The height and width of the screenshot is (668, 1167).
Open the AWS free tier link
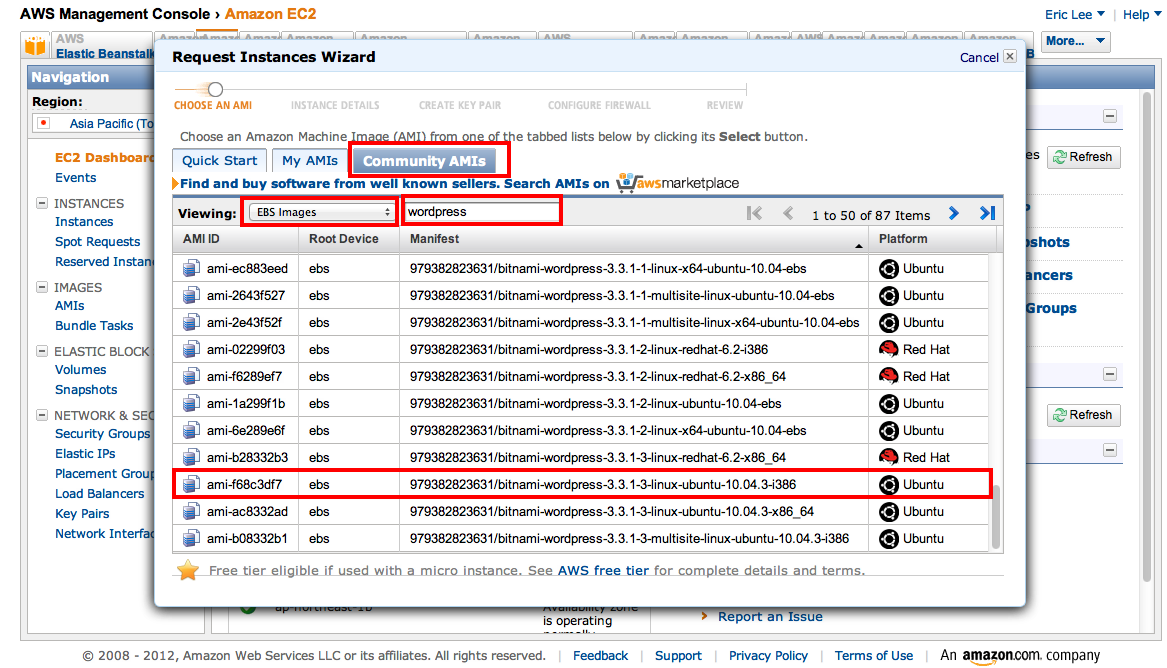pos(603,571)
